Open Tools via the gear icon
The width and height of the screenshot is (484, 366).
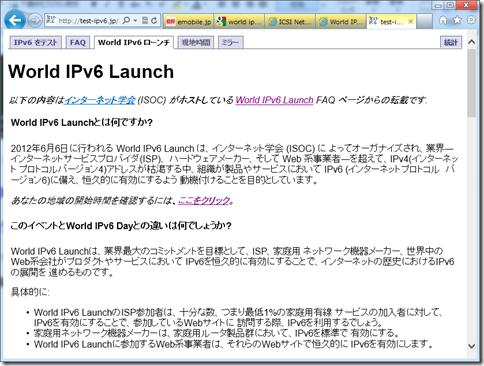point(471,20)
